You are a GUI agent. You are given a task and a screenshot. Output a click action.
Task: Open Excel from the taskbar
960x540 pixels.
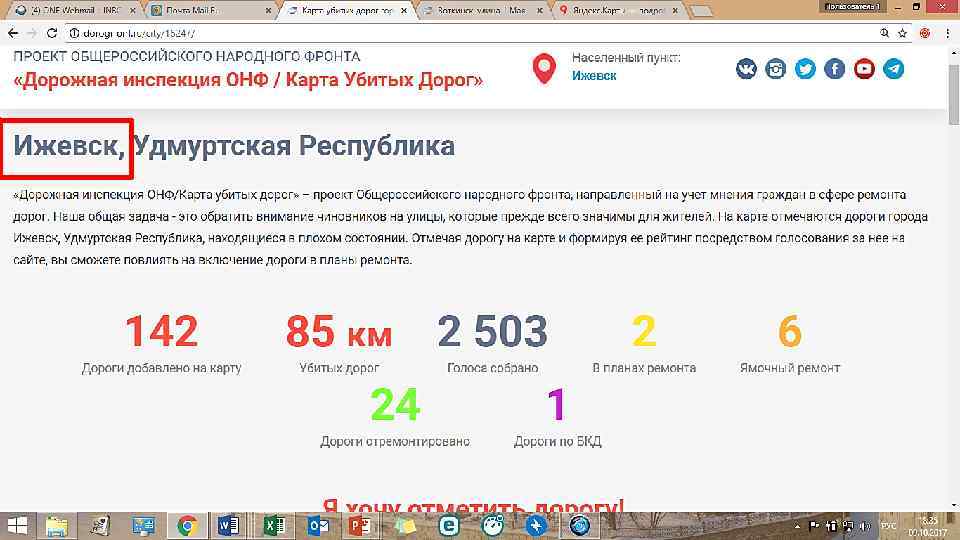coord(274,526)
